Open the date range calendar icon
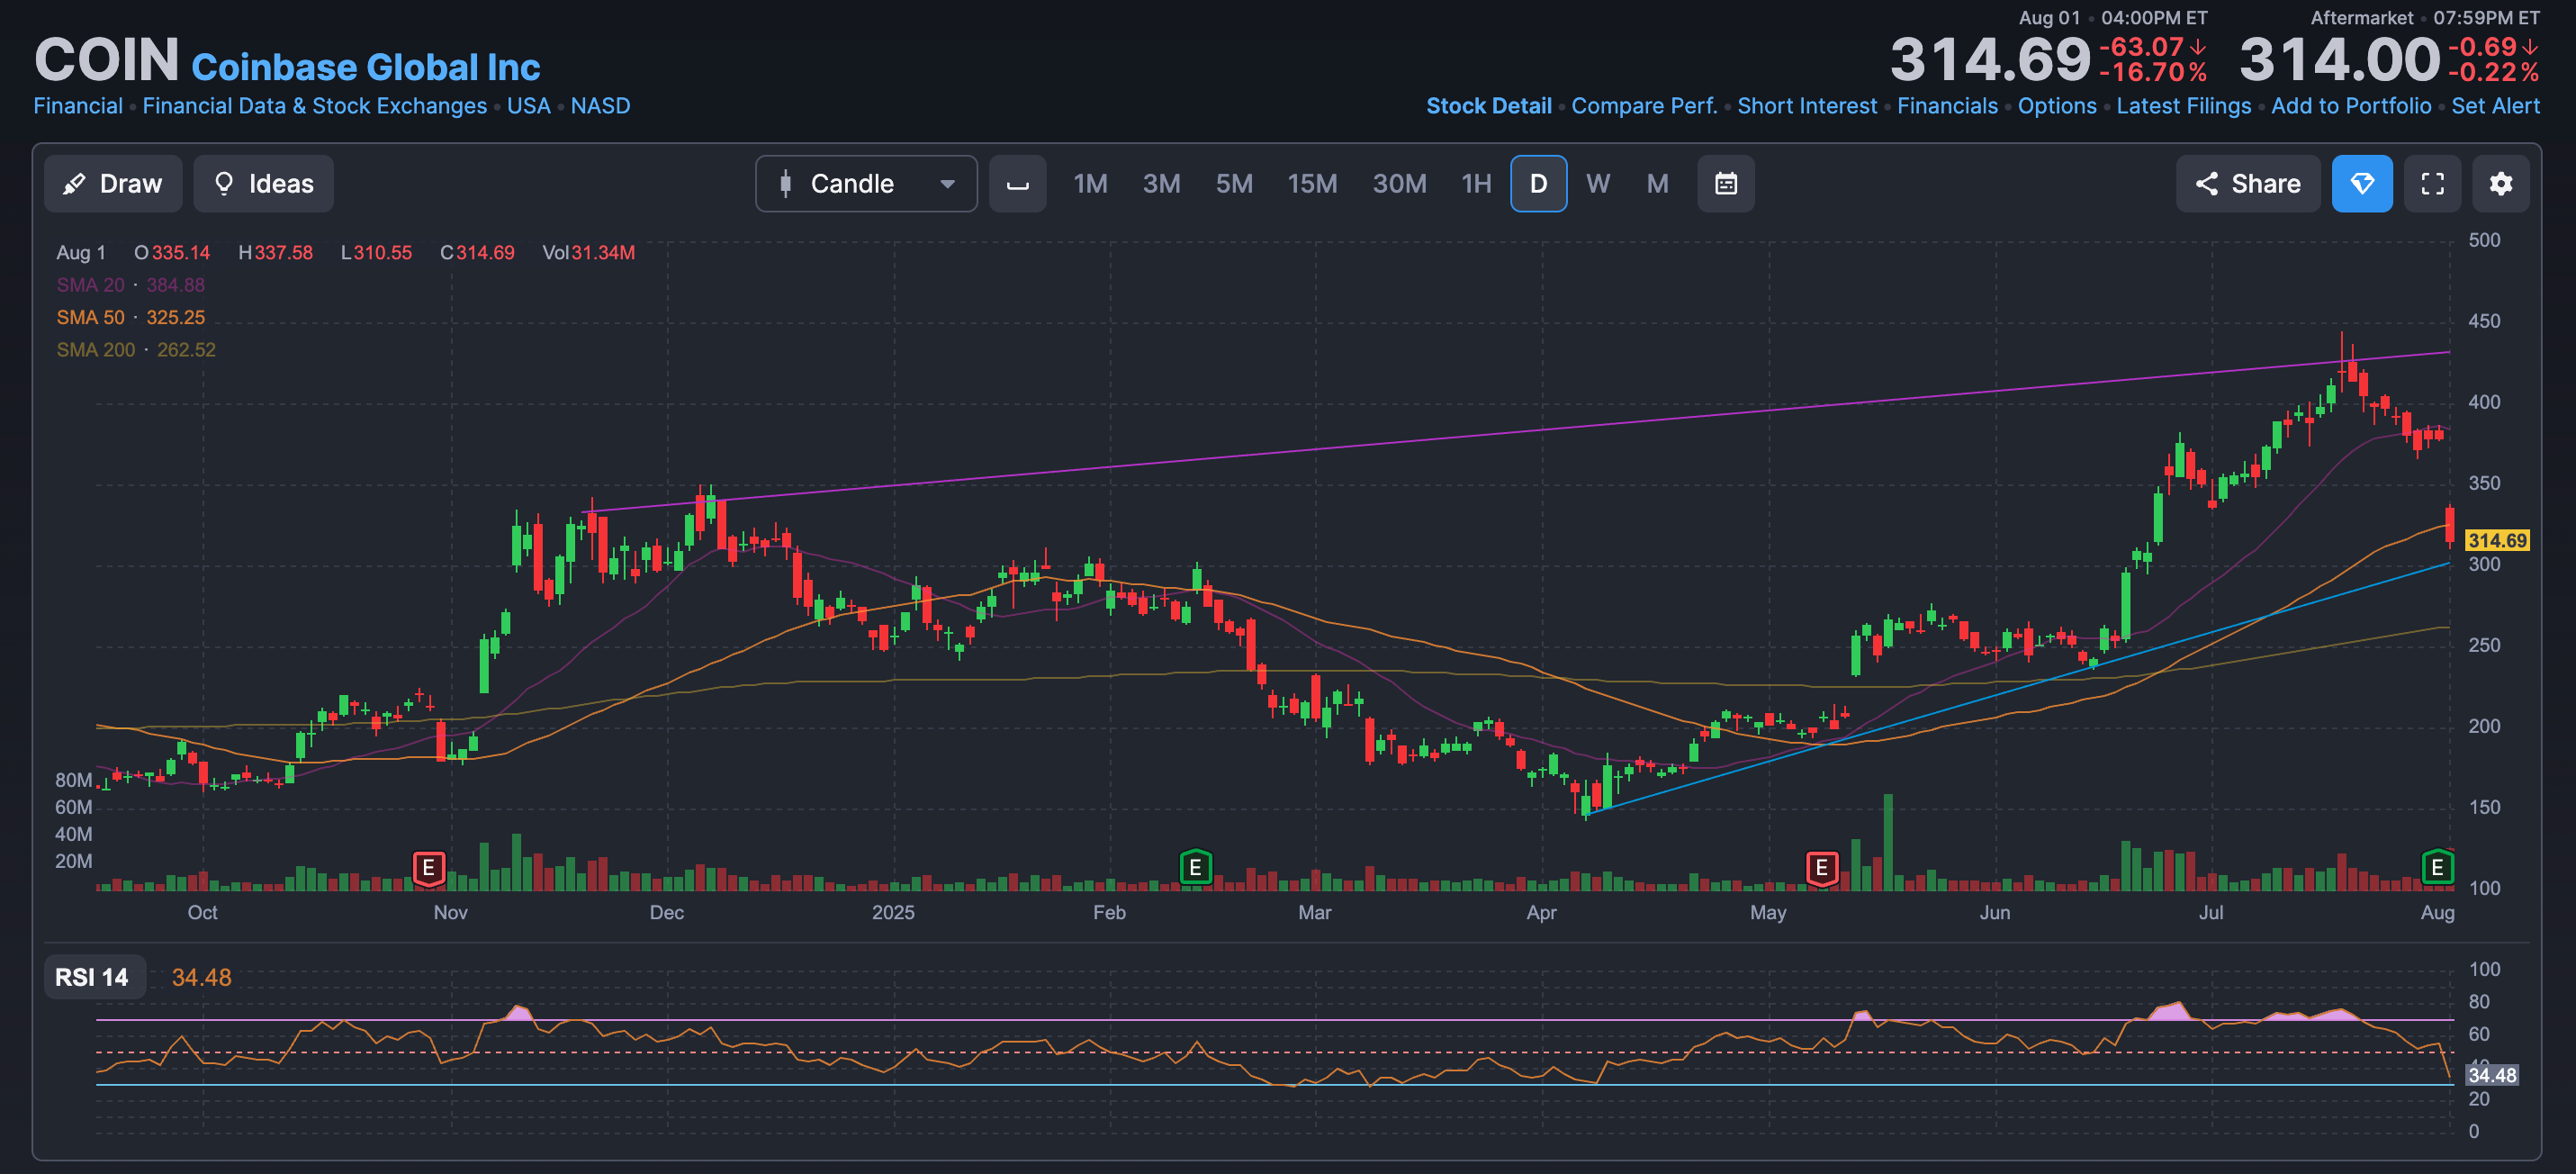 coord(1725,184)
